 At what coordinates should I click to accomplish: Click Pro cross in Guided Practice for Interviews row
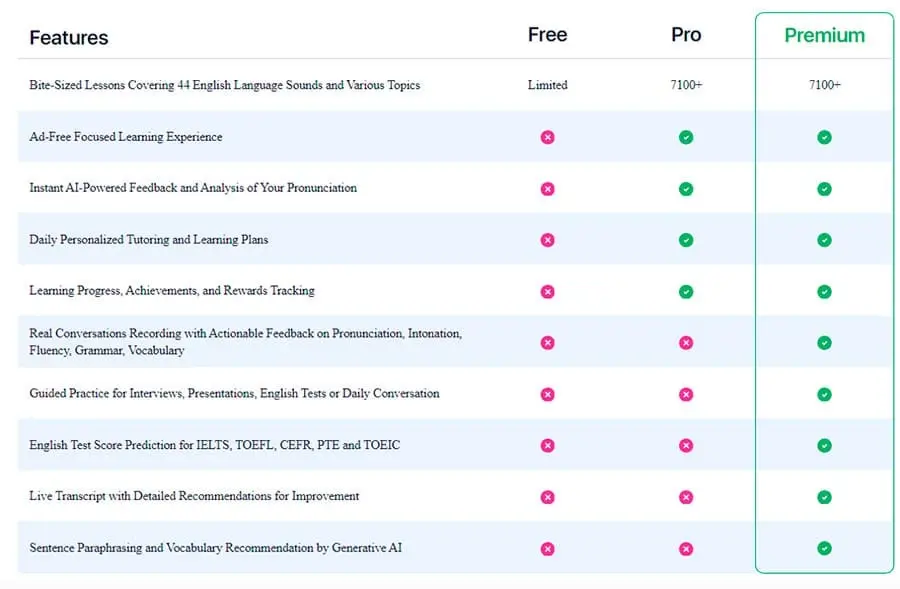(x=686, y=394)
